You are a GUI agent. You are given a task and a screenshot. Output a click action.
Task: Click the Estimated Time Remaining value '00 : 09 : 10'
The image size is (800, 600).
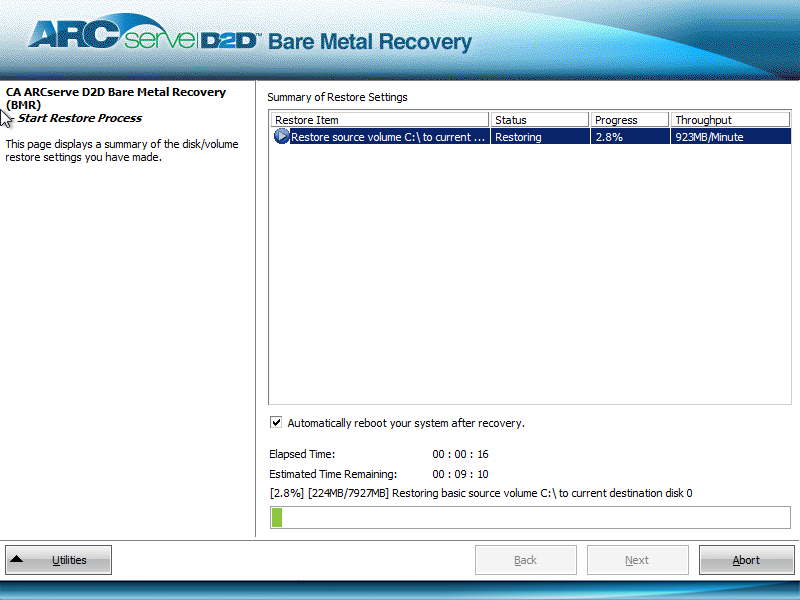pyautogui.click(x=460, y=474)
